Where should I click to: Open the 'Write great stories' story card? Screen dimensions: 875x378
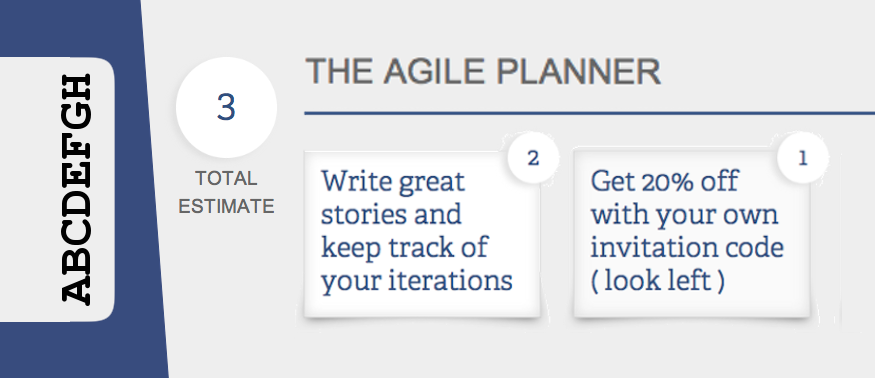pos(422,235)
